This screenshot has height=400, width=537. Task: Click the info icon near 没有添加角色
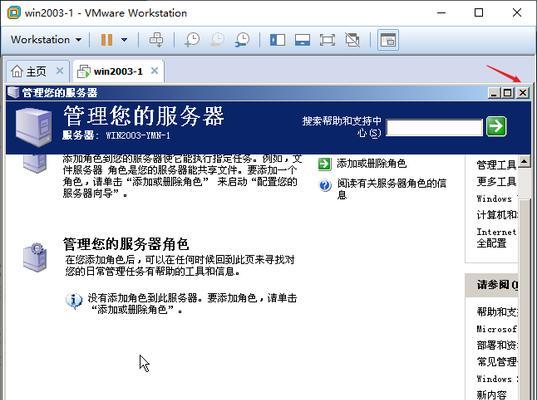tap(74, 301)
